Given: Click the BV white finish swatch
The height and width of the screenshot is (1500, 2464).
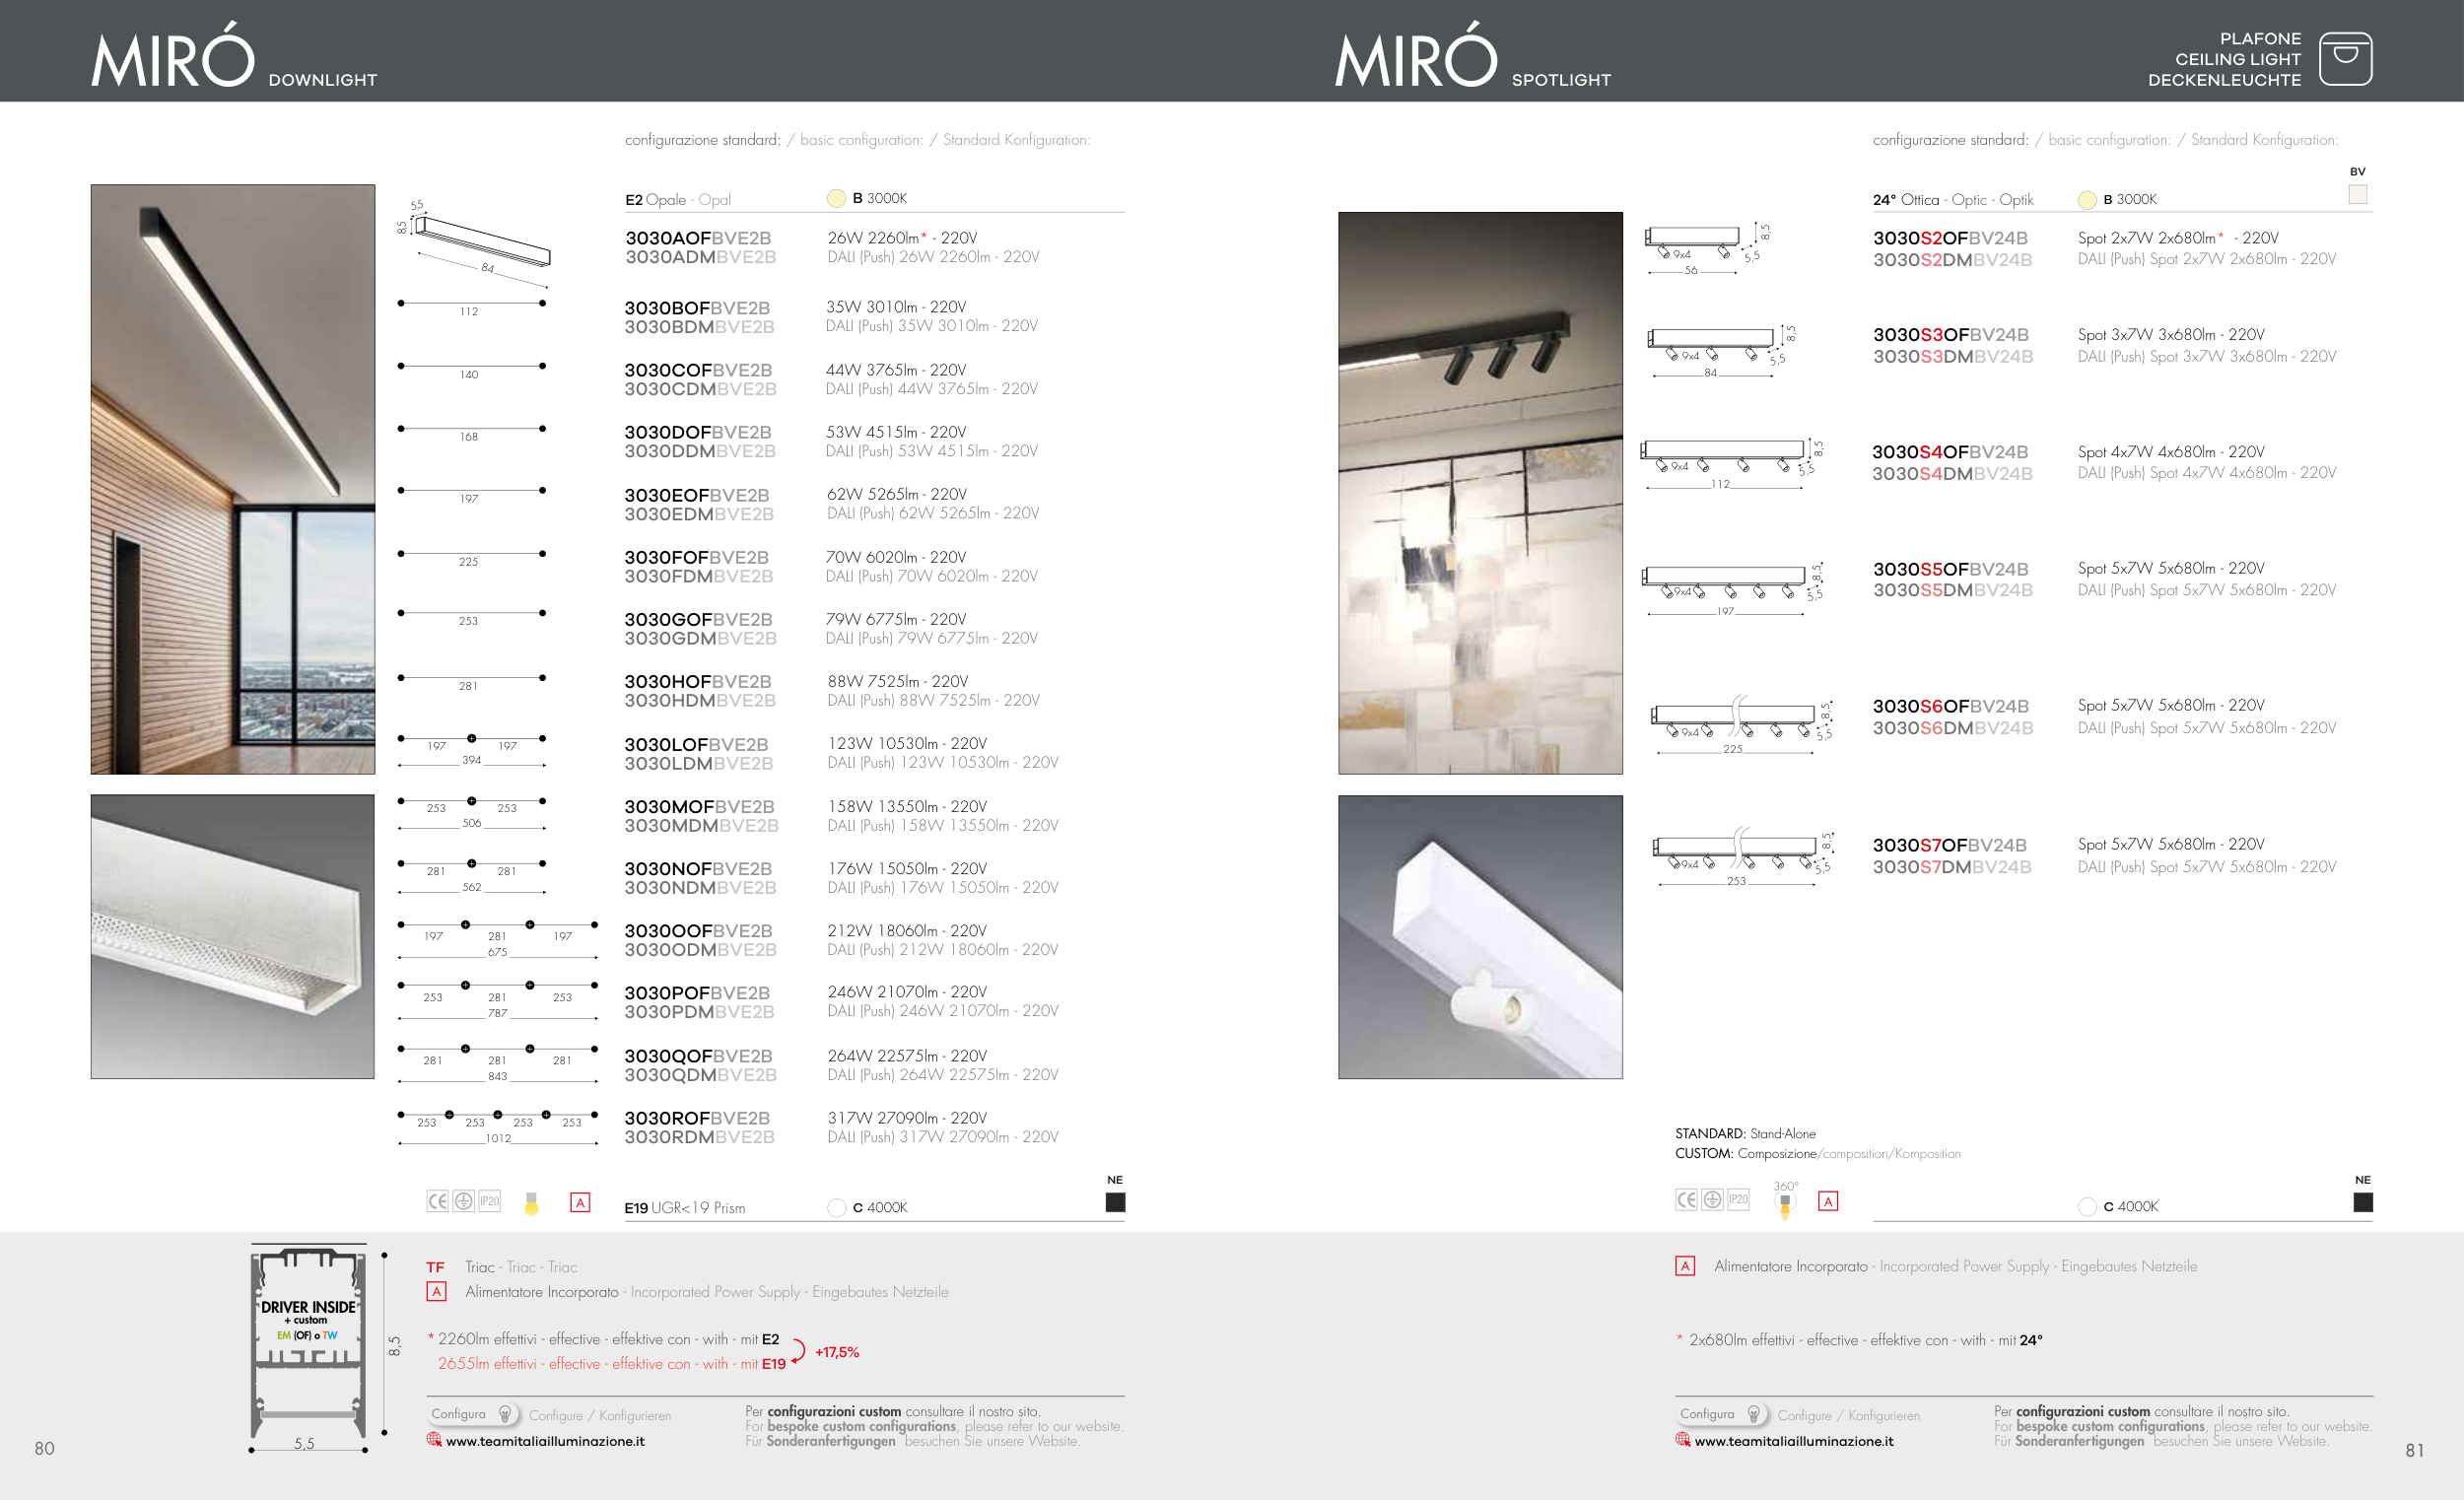Looking at the screenshot, I should pyautogui.click(x=2357, y=194).
